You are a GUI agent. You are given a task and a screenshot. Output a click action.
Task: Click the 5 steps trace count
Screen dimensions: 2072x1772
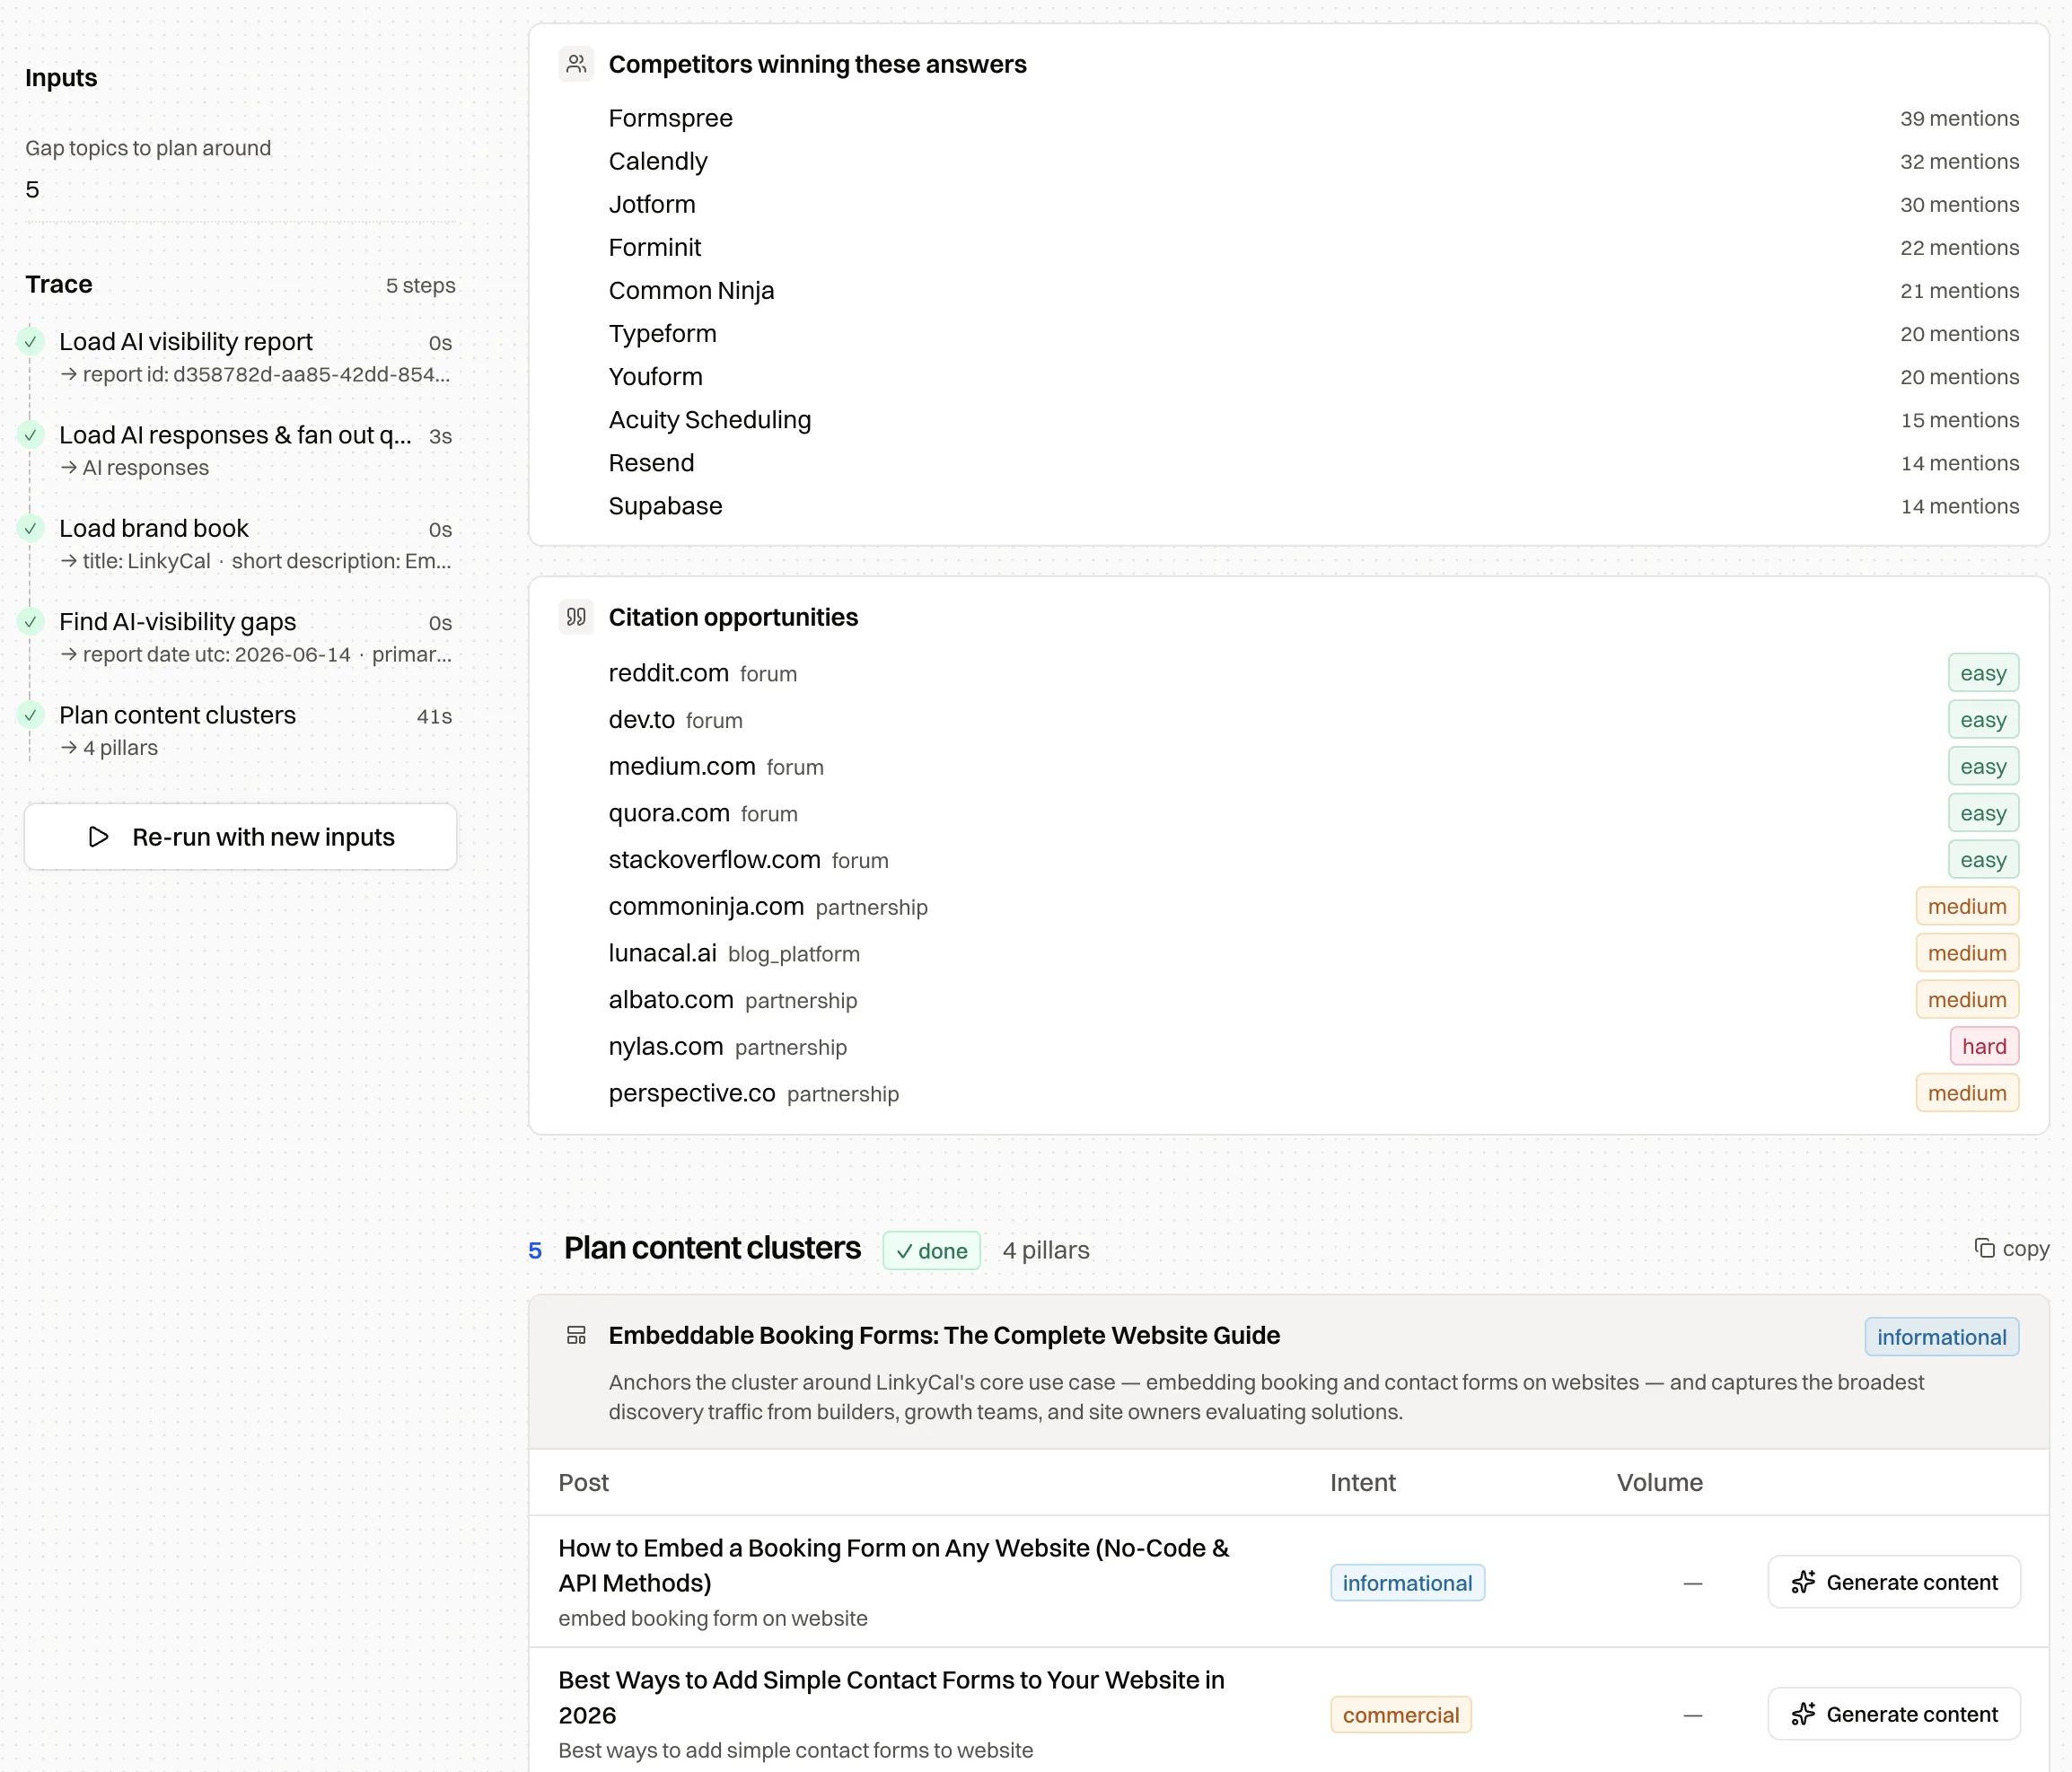click(x=420, y=285)
